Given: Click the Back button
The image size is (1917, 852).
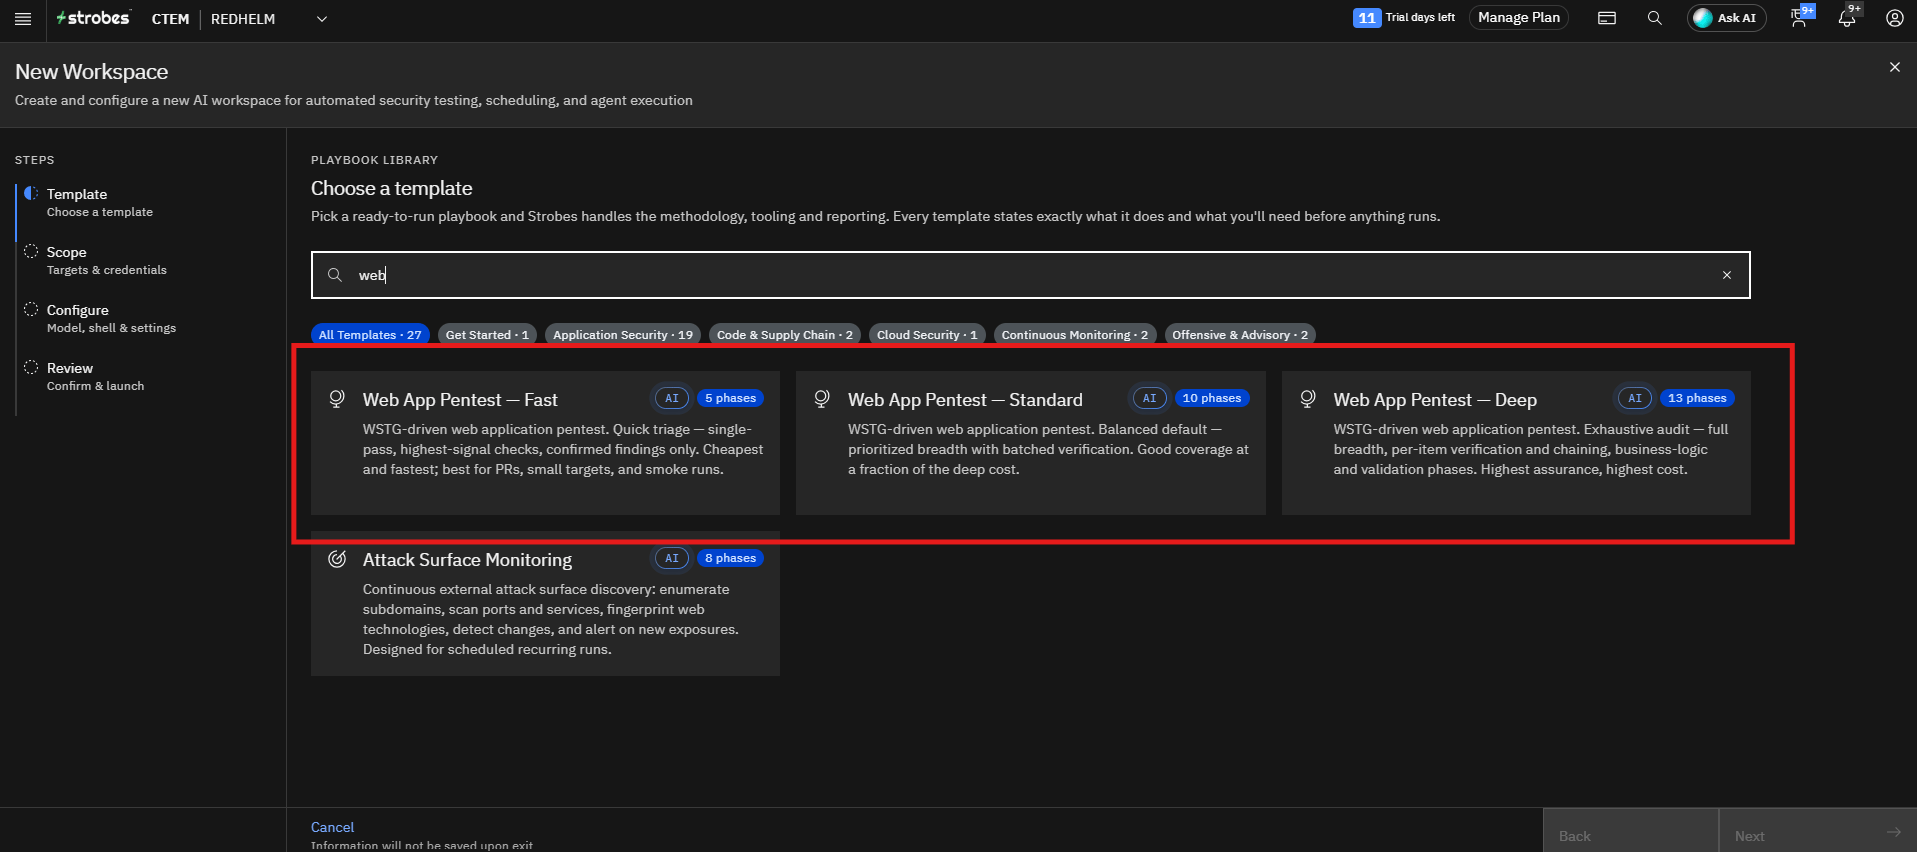Looking at the screenshot, I should click(x=1630, y=830).
